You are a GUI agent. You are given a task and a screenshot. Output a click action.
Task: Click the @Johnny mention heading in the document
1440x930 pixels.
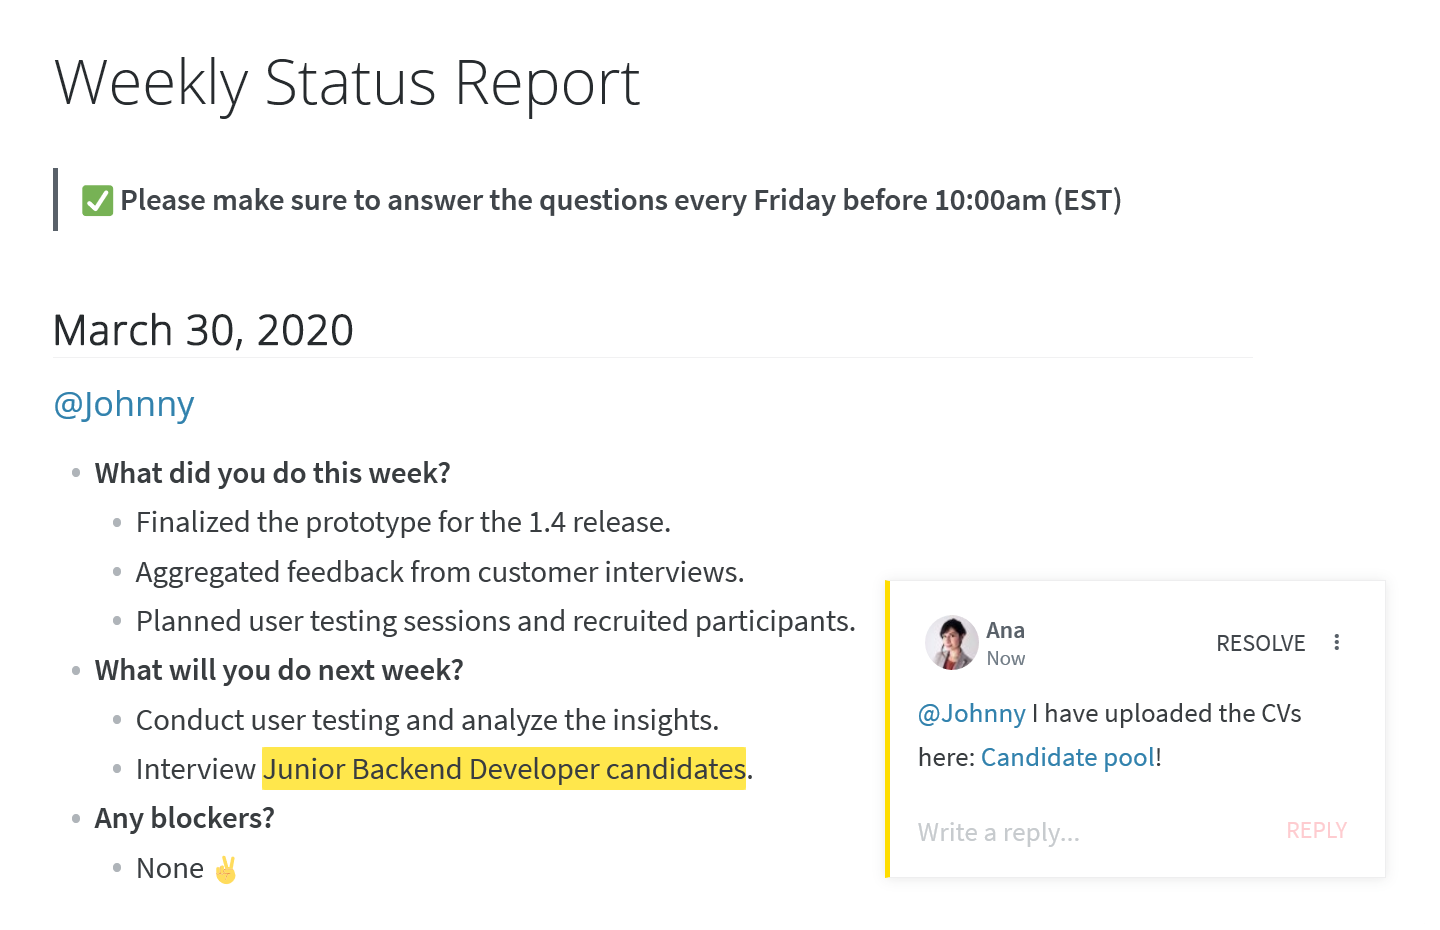124,405
